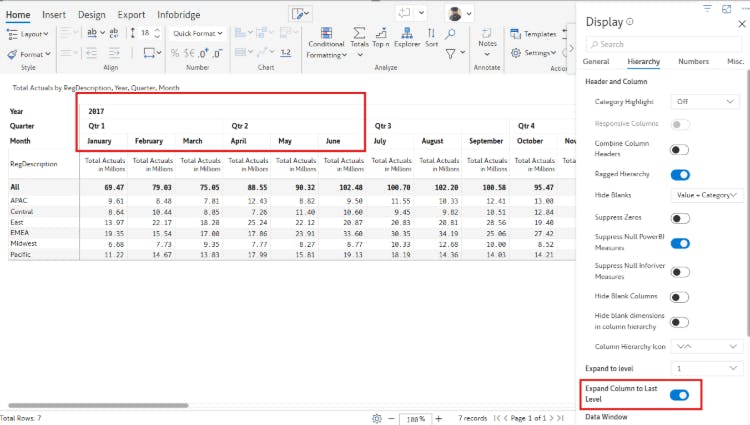Select the Column Hierarchy Icon dropdown
Image resolution: width=750 pixels, height=425 pixels.
pyautogui.click(x=707, y=346)
